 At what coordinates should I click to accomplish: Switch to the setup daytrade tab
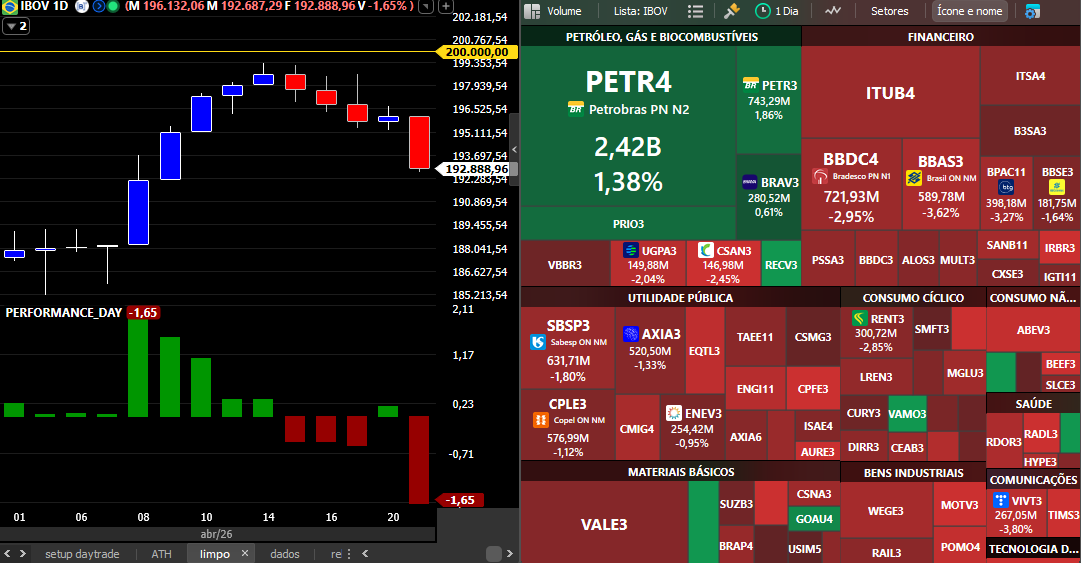coord(82,554)
